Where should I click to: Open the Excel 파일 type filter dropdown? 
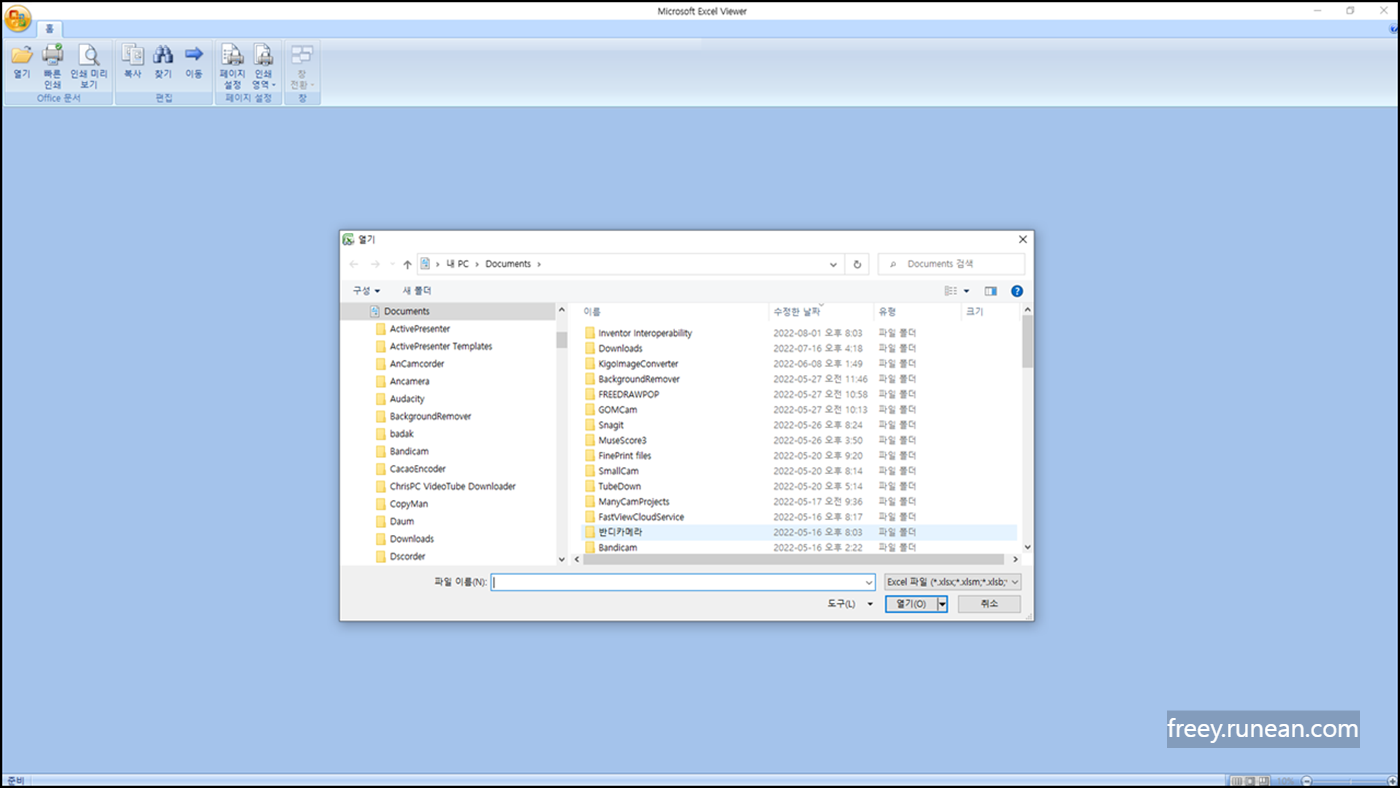pyautogui.click(x=953, y=582)
